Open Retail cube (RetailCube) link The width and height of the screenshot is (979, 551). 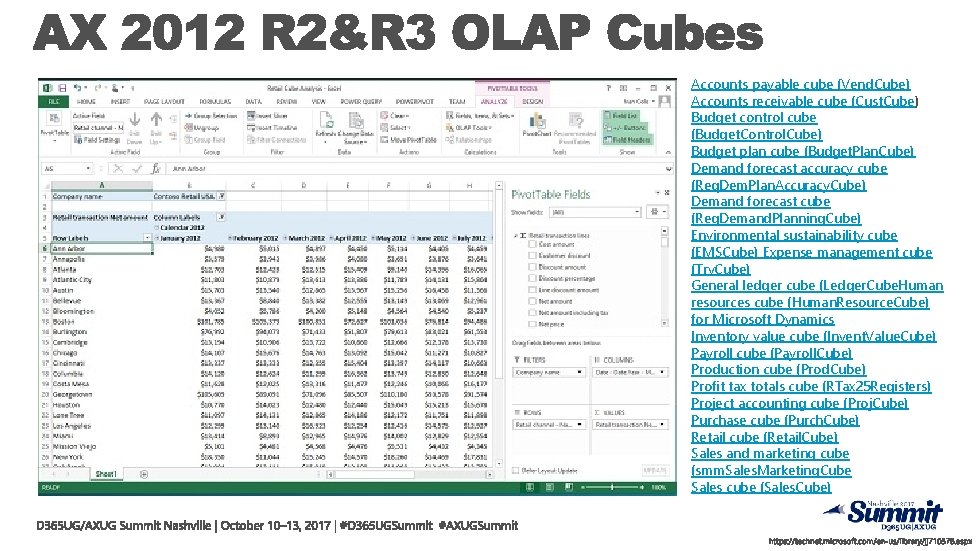pos(764,437)
